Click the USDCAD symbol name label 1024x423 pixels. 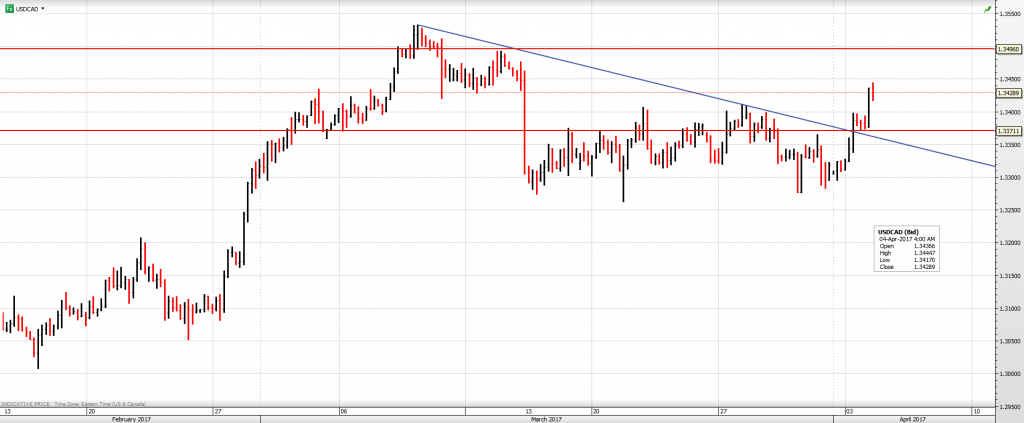click(x=27, y=8)
